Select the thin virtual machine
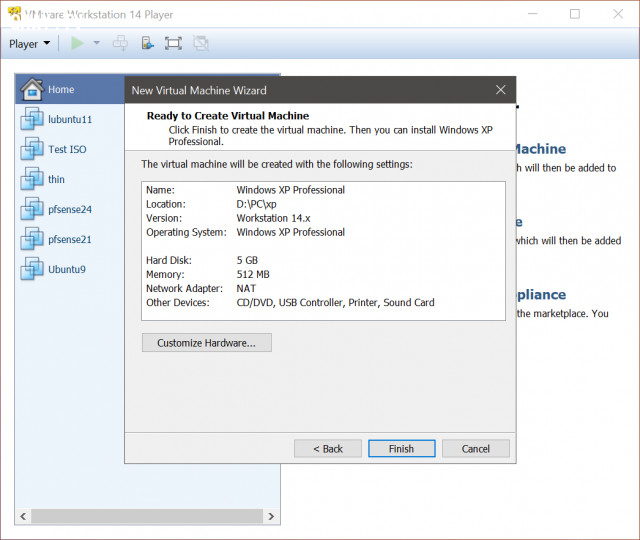Image resolution: width=640 pixels, height=540 pixels. tap(70, 179)
